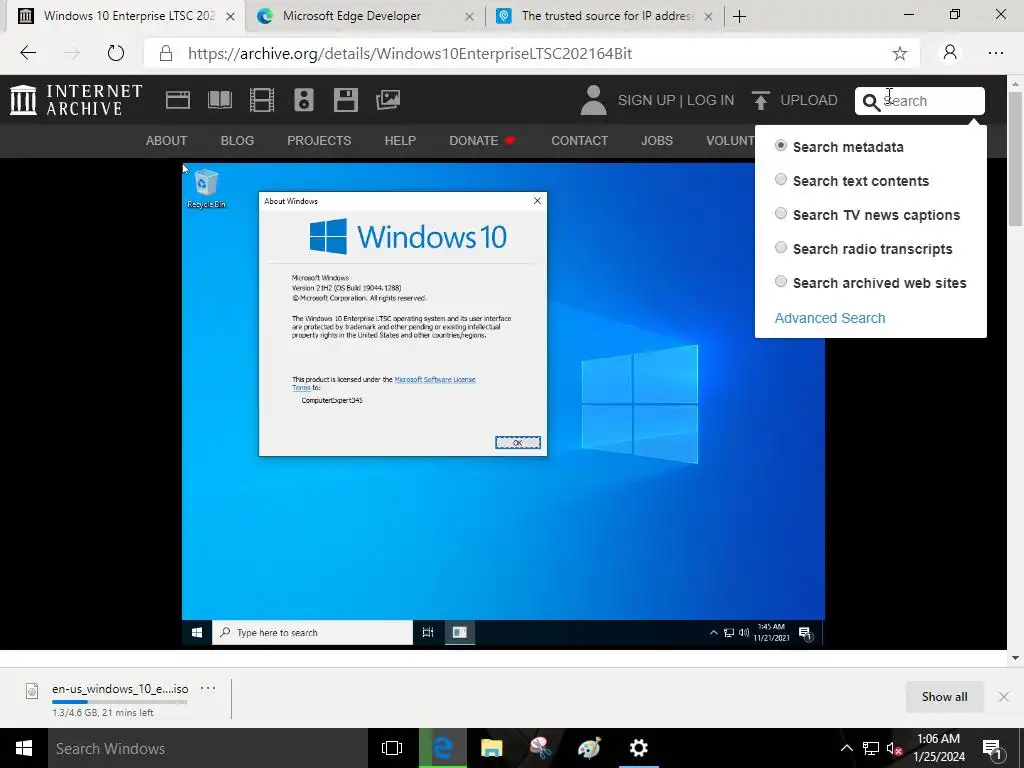Click the SIGN UP link
The width and height of the screenshot is (1024, 768).
click(x=647, y=101)
